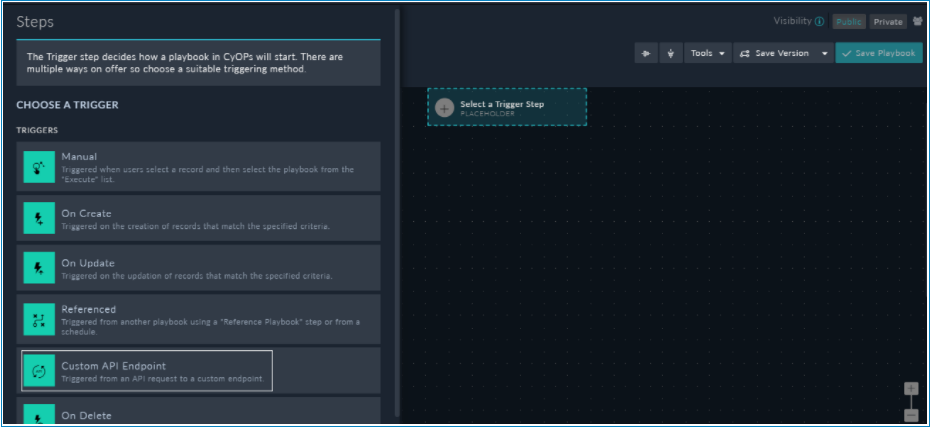Zoom out the canvas with minus button
Viewport: 931px width, 427px height.
click(x=910, y=414)
